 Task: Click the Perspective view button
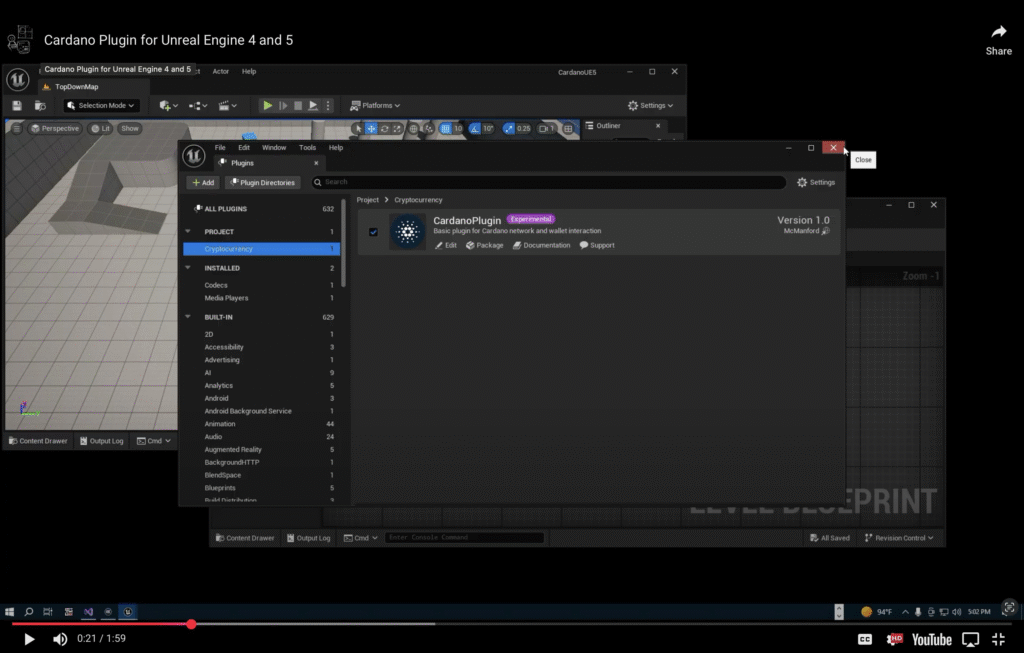pos(55,128)
